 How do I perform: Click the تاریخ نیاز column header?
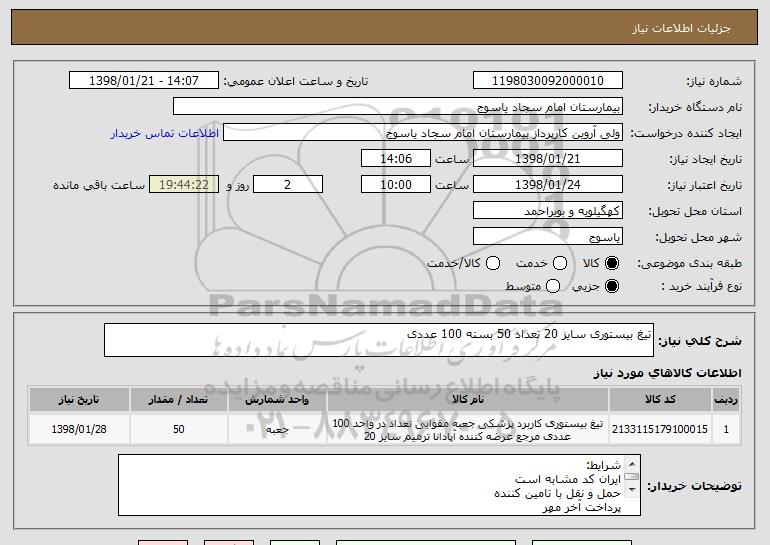tap(79, 400)
